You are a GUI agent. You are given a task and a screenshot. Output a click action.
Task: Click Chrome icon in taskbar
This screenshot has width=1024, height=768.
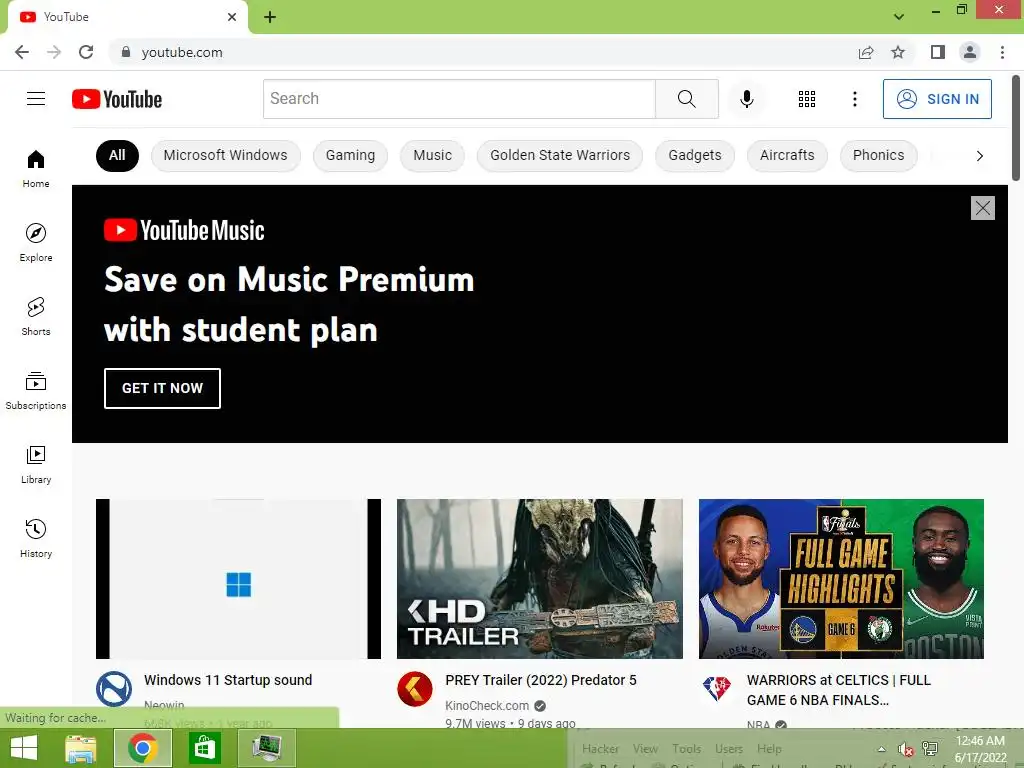coord(143,748)
